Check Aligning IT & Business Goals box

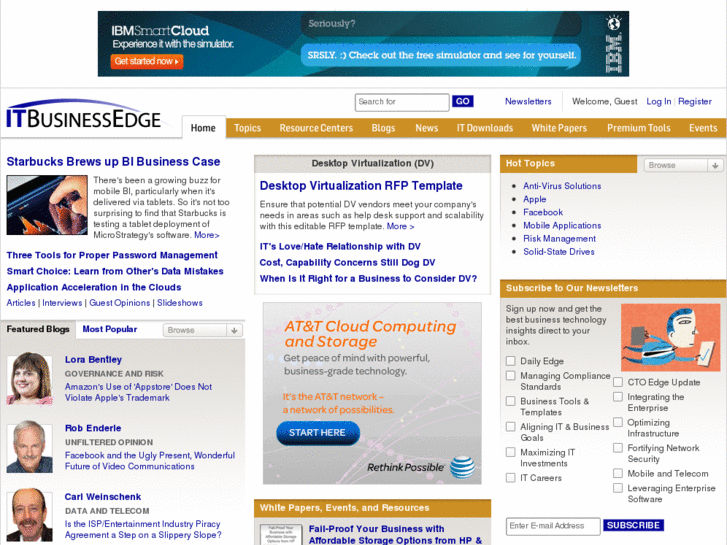point(510,426)
